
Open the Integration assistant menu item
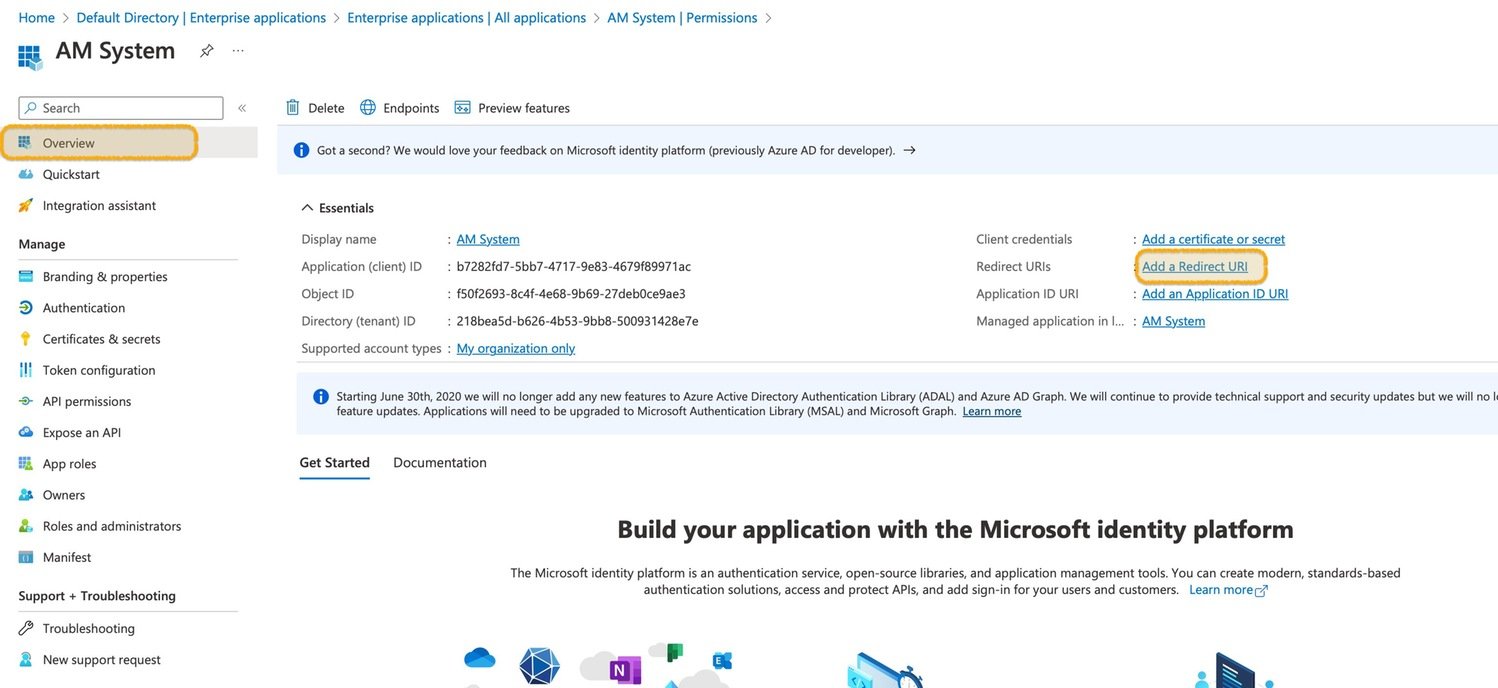99,205
